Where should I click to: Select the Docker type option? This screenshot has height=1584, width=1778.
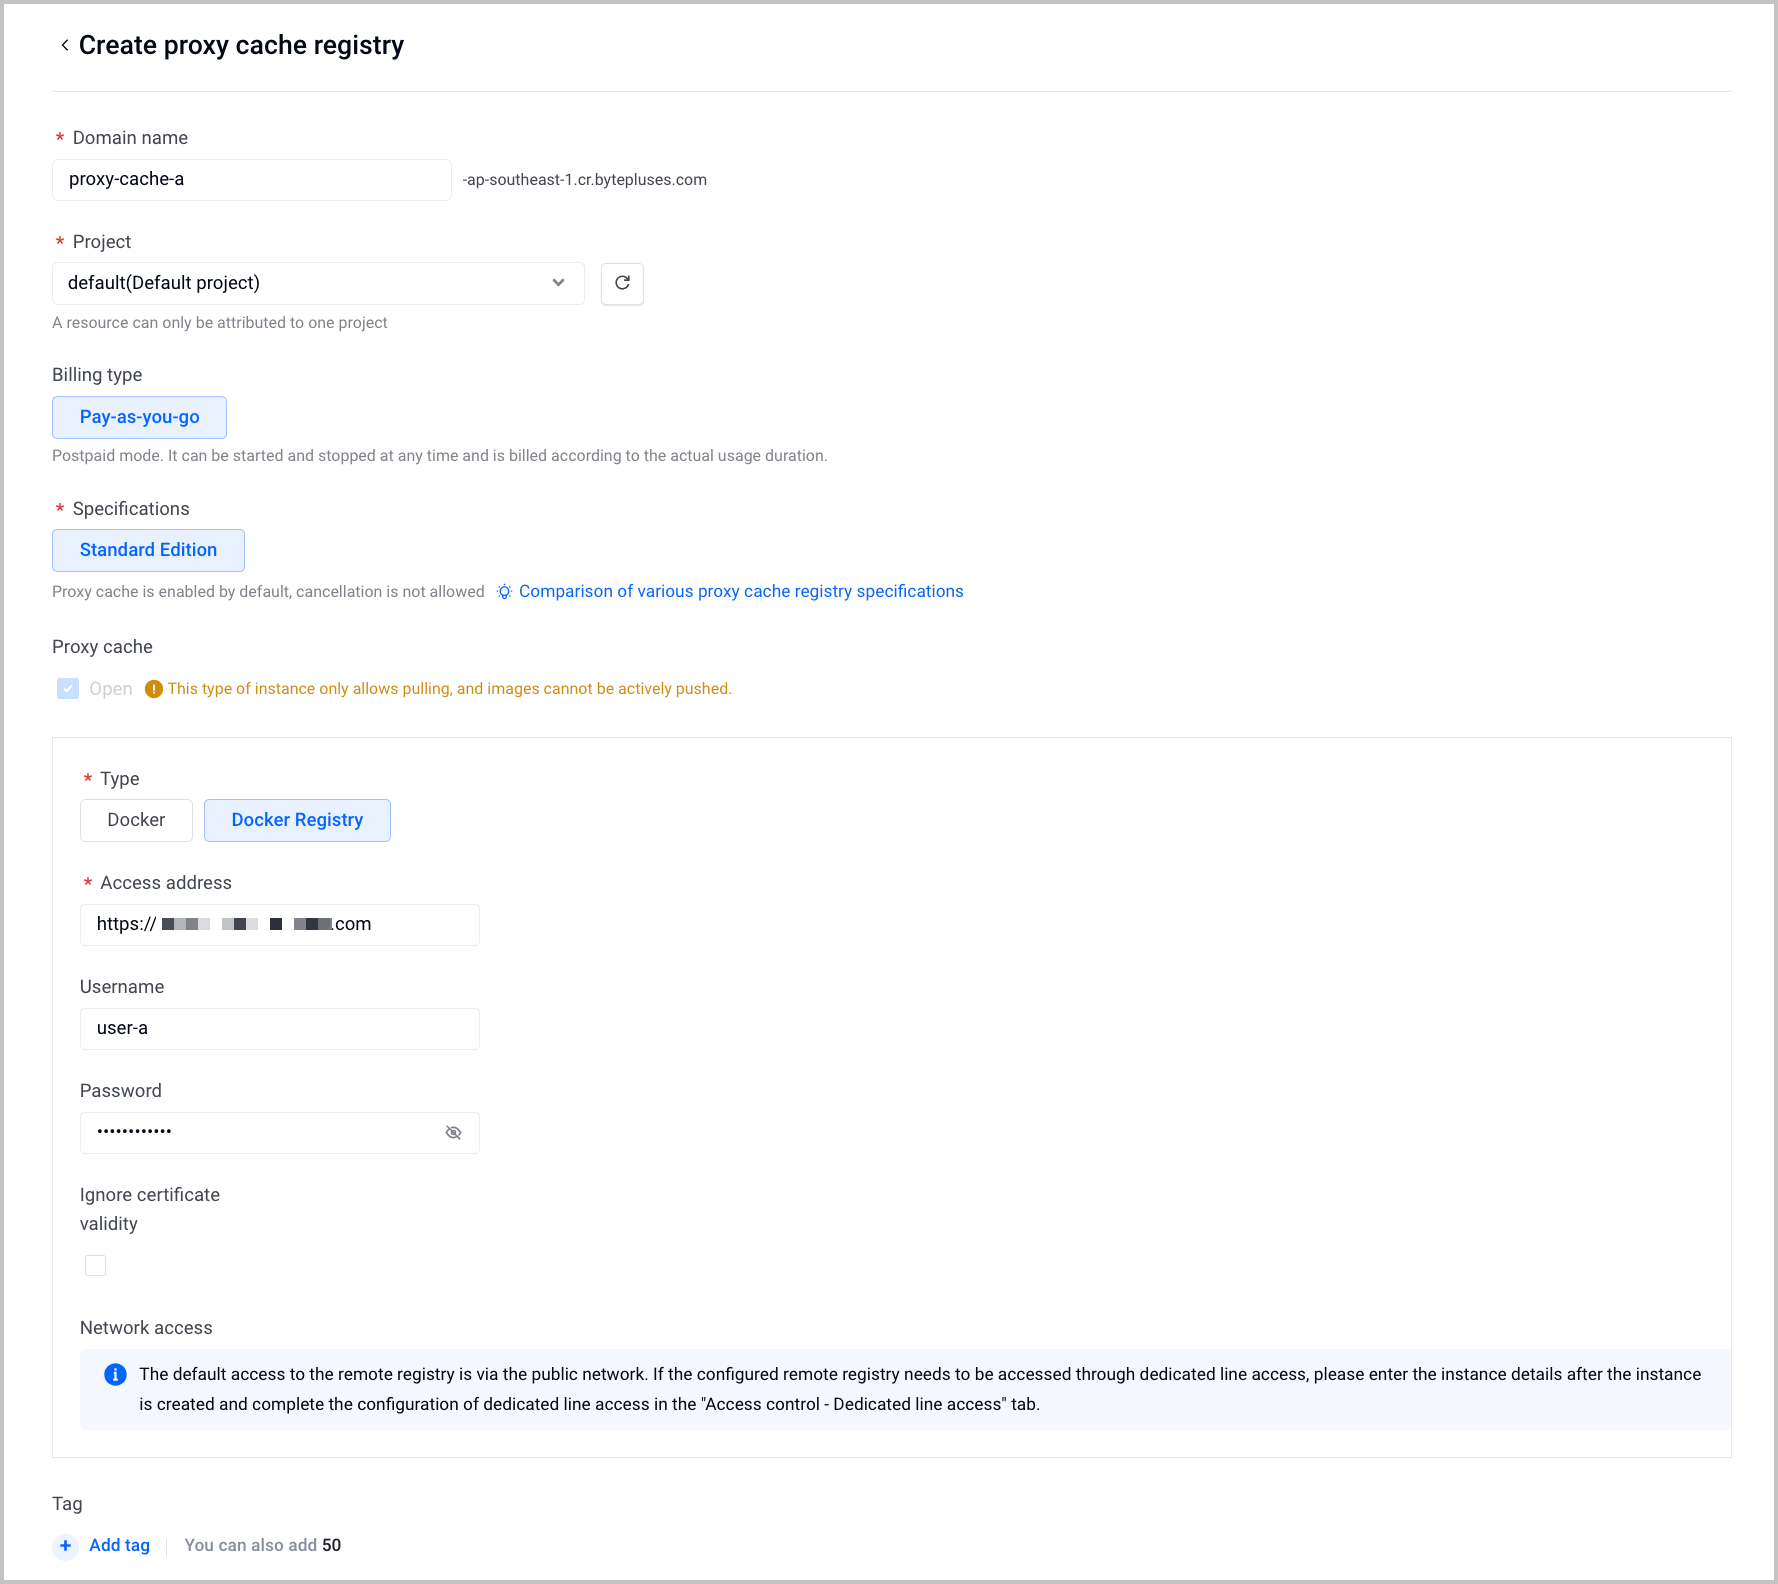point(136,820)
